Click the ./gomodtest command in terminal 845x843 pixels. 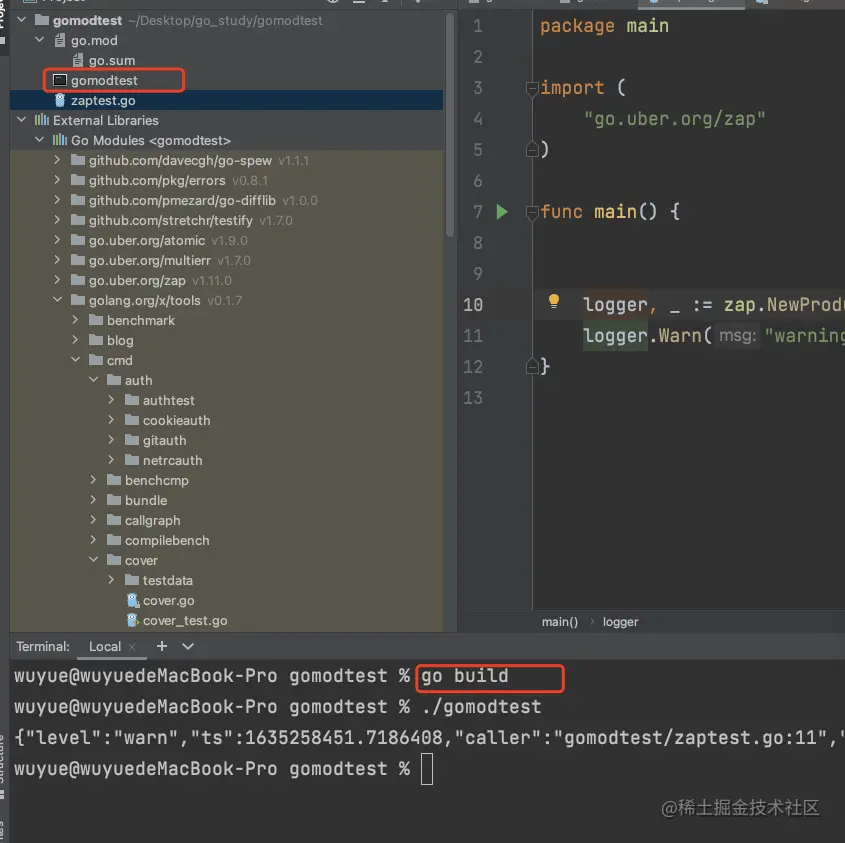pos(482,707)
